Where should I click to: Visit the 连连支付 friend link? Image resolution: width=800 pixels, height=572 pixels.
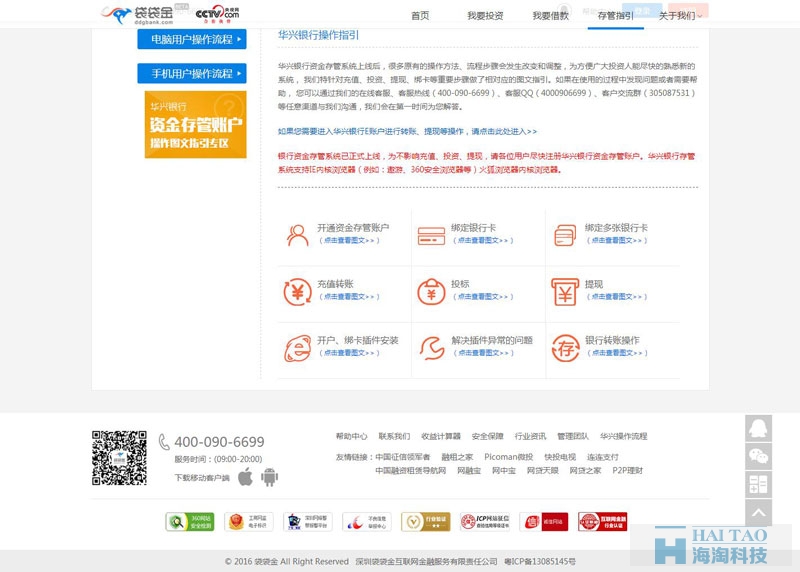pyautogui.click(x=603, y=457)
